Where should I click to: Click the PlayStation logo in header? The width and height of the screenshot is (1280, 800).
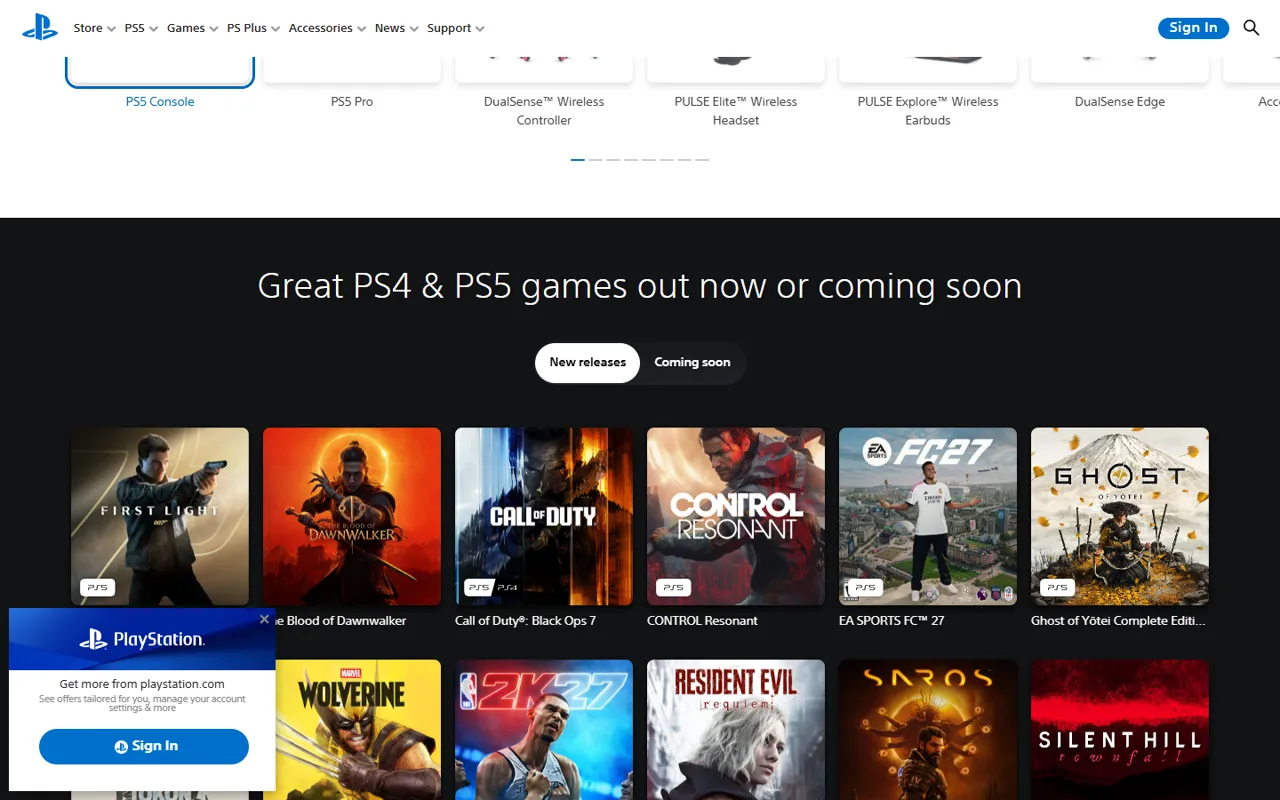click(x=40, y=28)
